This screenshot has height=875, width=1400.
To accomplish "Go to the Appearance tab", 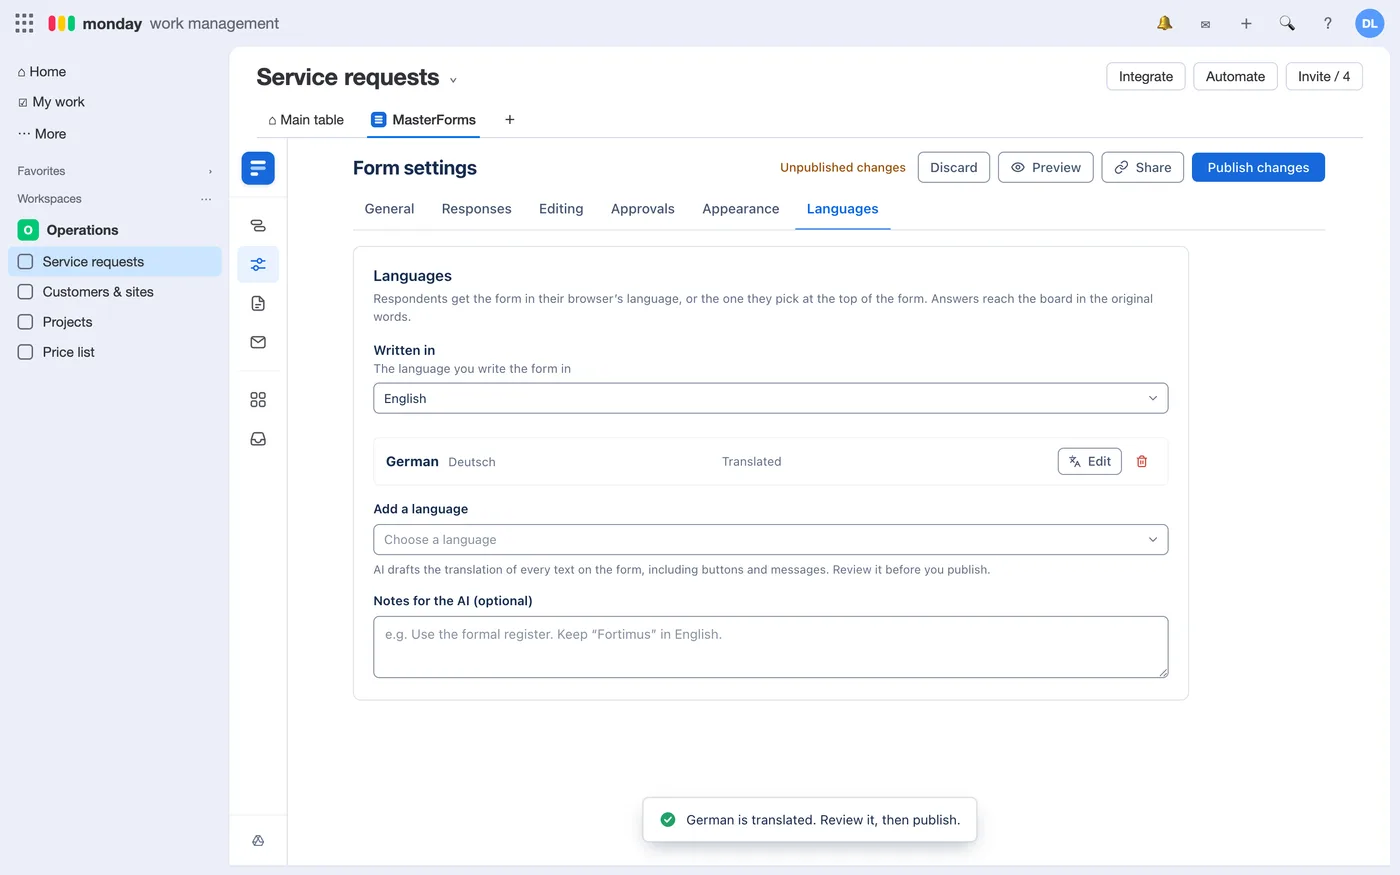I will click(741, 209).
